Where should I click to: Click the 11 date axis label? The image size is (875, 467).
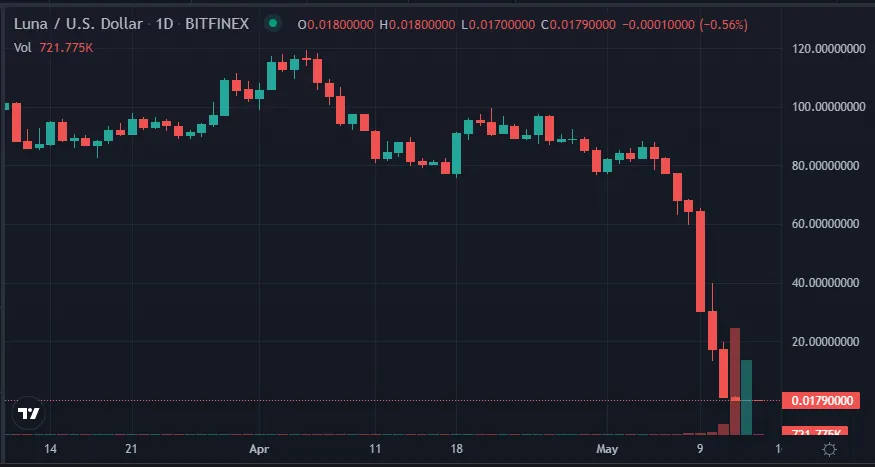(376, 449)
